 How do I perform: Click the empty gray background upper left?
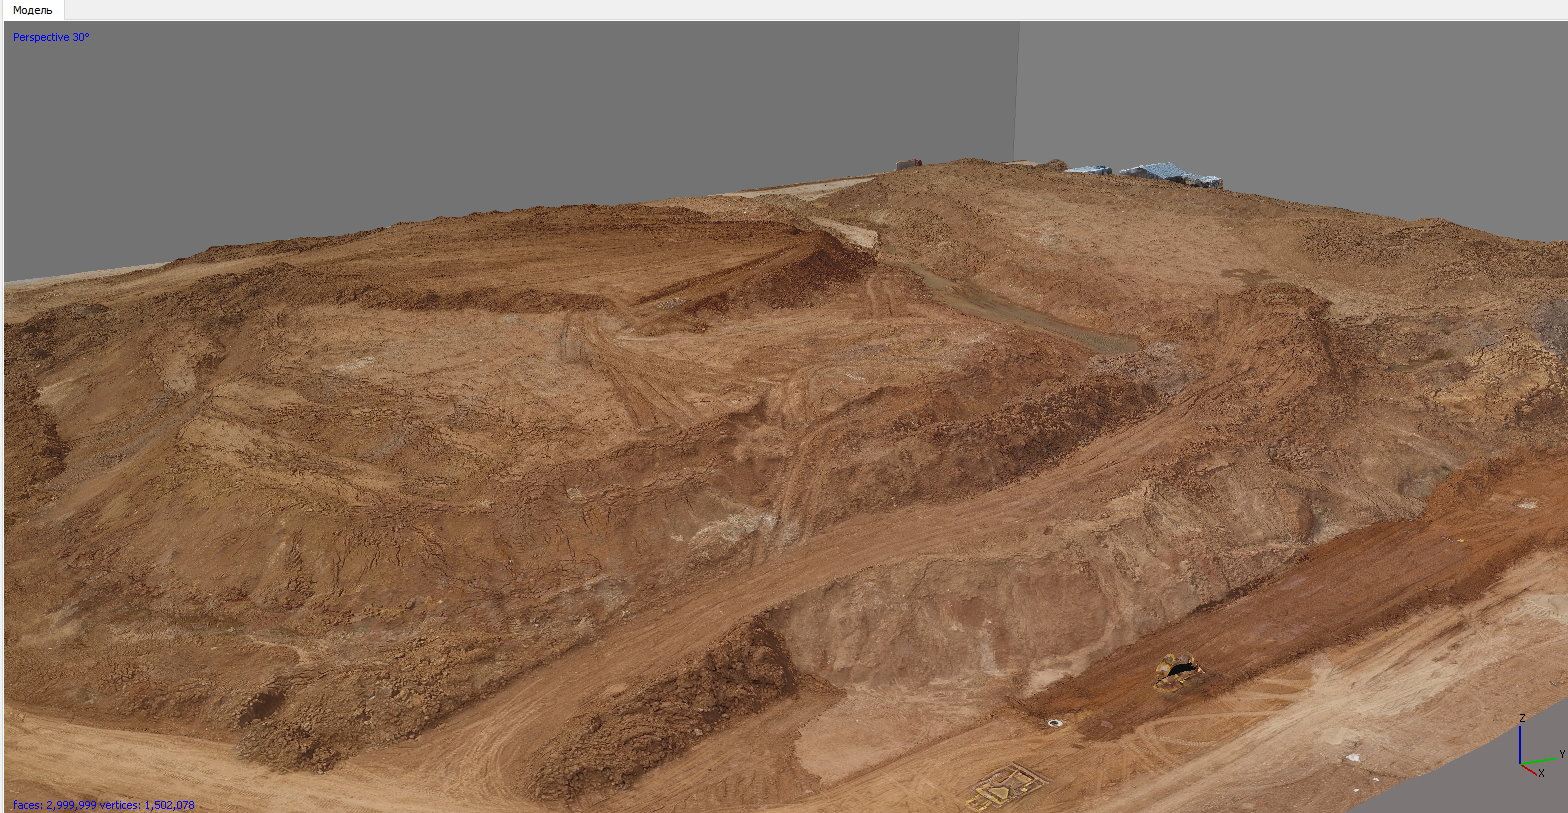pos(400,120)
